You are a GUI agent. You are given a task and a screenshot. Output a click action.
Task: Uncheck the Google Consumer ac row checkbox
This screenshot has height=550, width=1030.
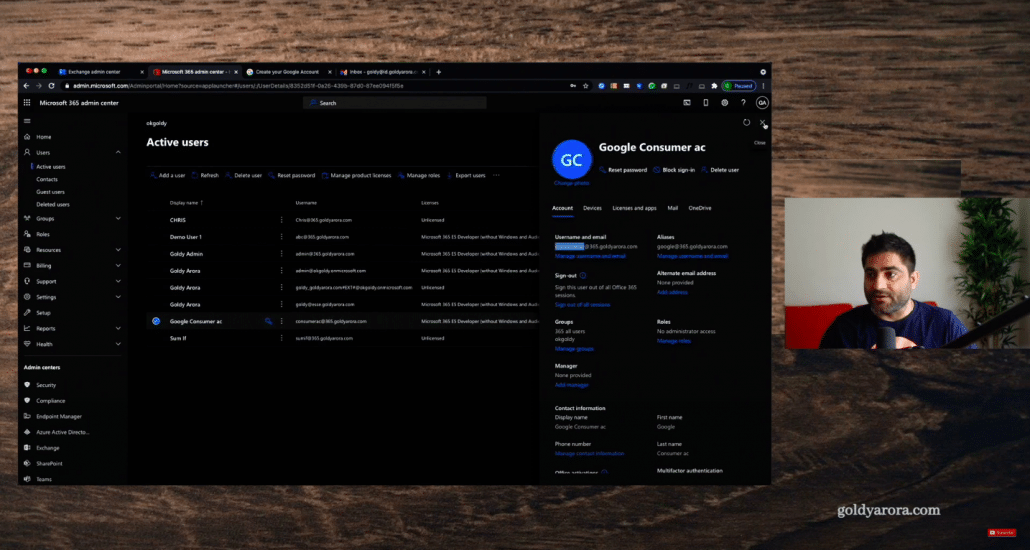point(156,321)
